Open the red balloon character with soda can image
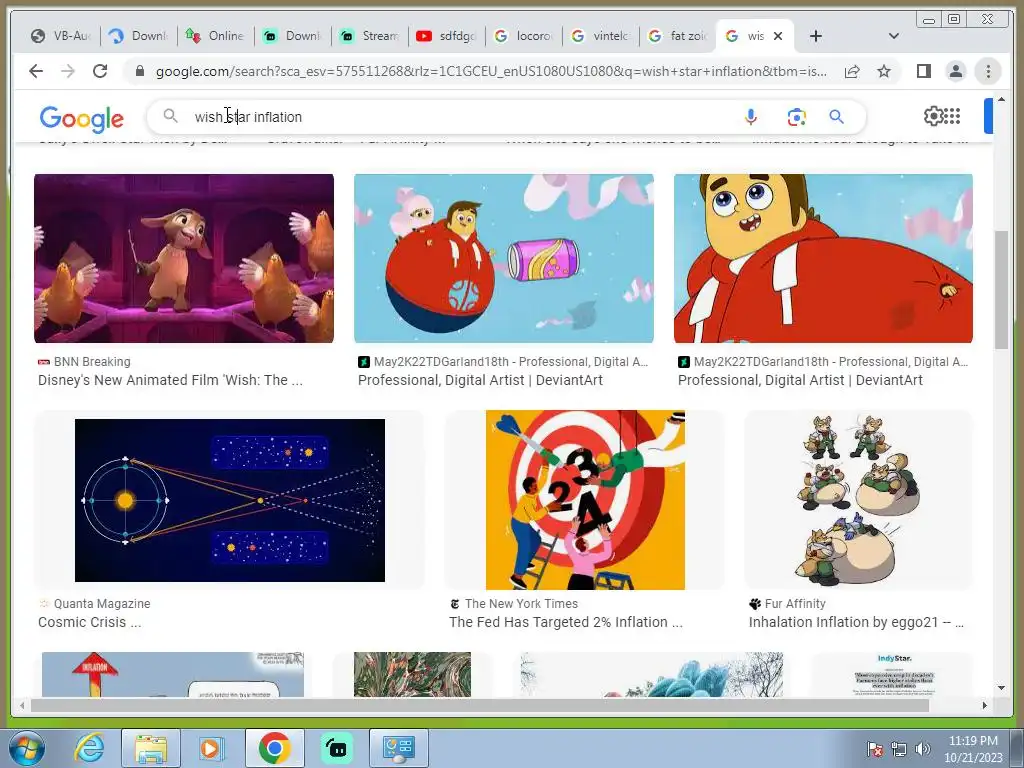The image size is (1024, 768). tap(504, 258)
